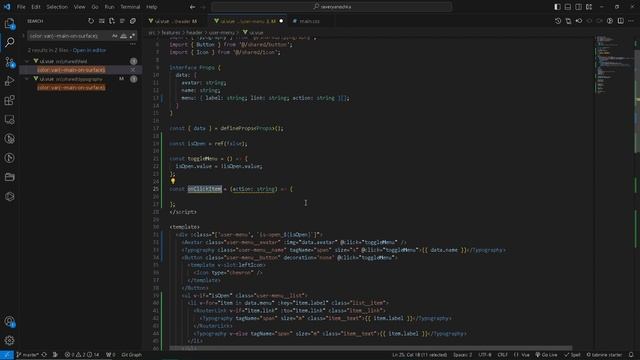This screenshot has height=360, width=640.
Task: Click the user-menu breadcrumb segment
Action: pos(222,33)
